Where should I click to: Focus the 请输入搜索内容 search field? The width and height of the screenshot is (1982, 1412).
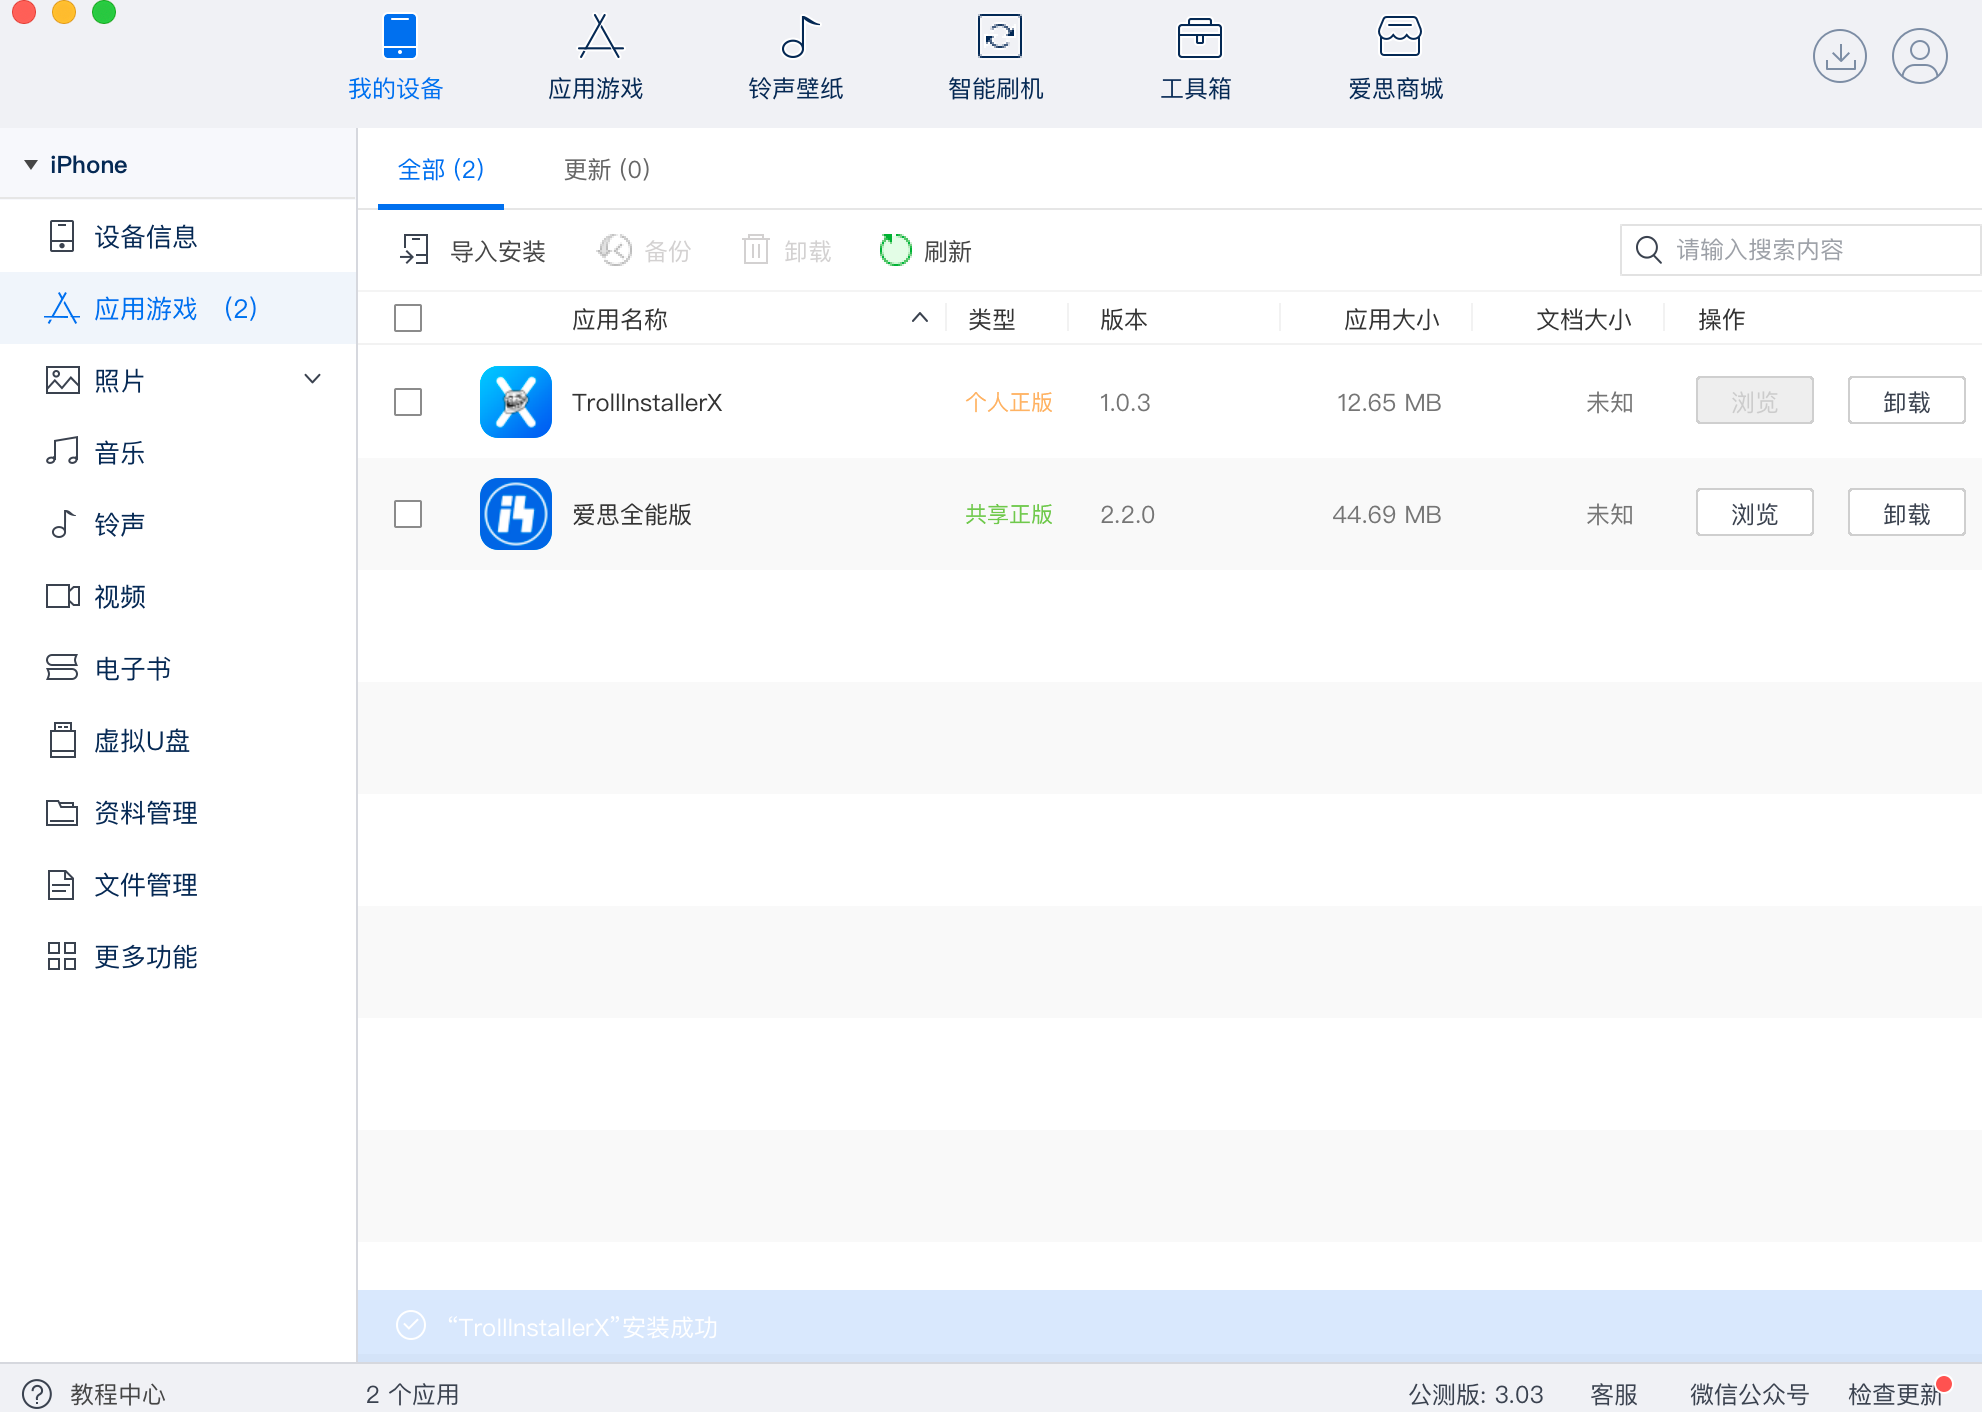(1800, 250)
